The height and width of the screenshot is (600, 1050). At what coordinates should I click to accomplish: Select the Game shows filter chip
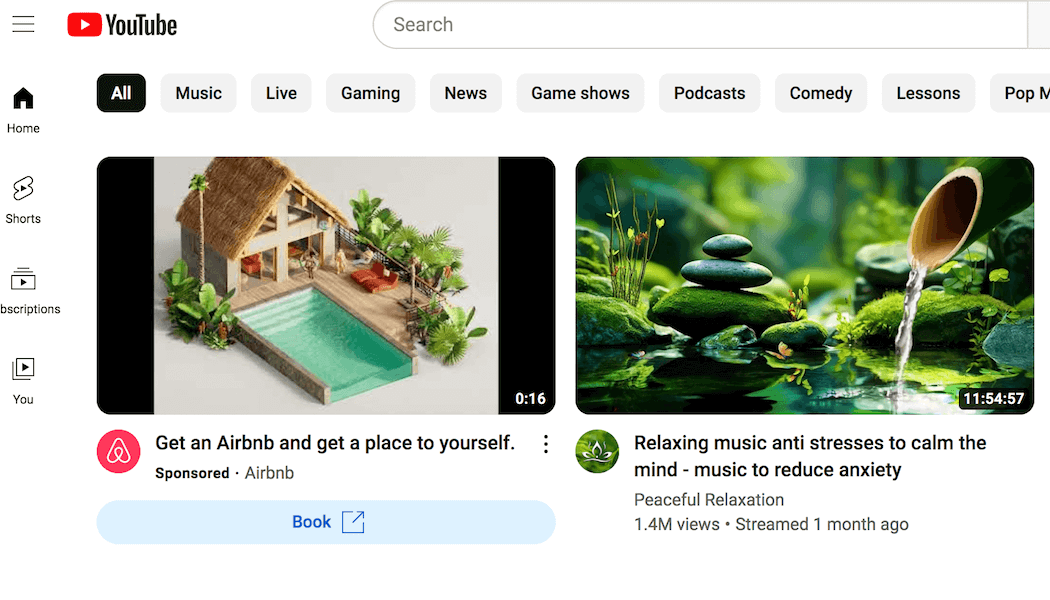pos(581,93)
